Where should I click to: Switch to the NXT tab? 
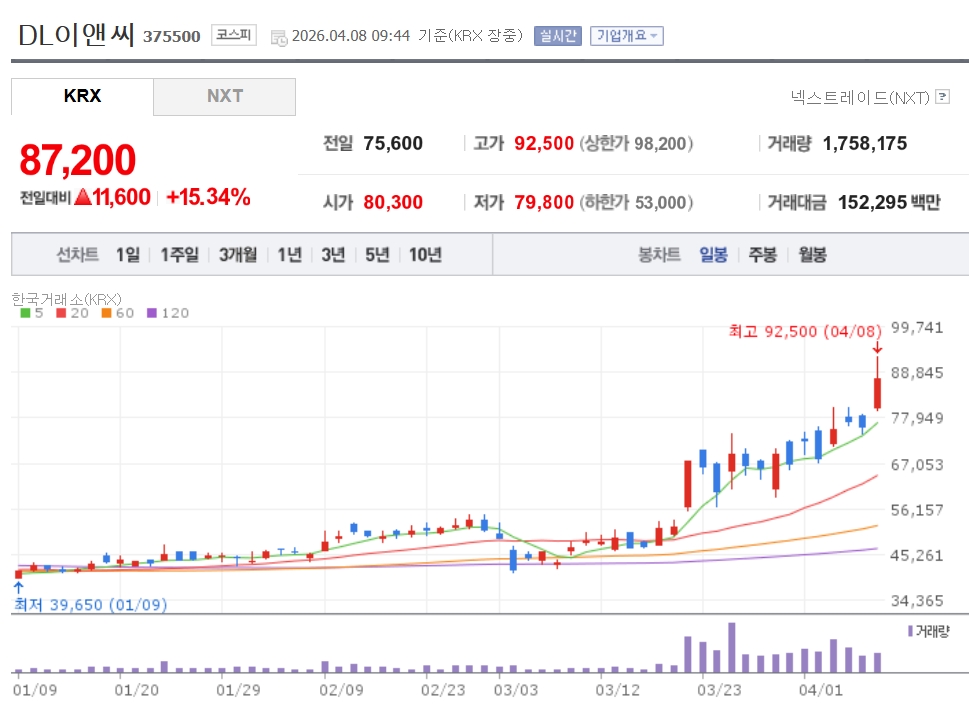tap(225, 97)
